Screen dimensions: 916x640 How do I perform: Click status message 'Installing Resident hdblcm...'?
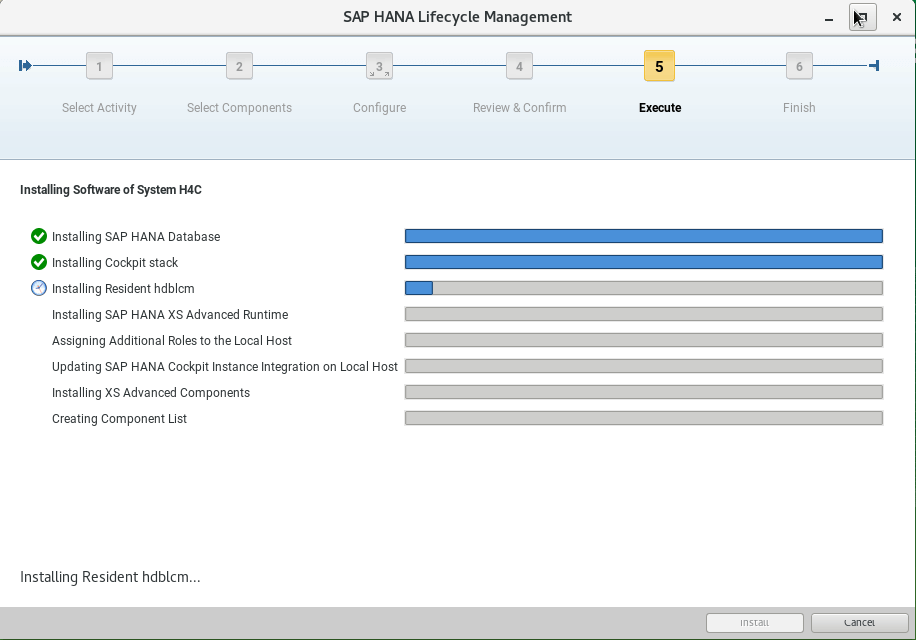(x=110, y=577)
